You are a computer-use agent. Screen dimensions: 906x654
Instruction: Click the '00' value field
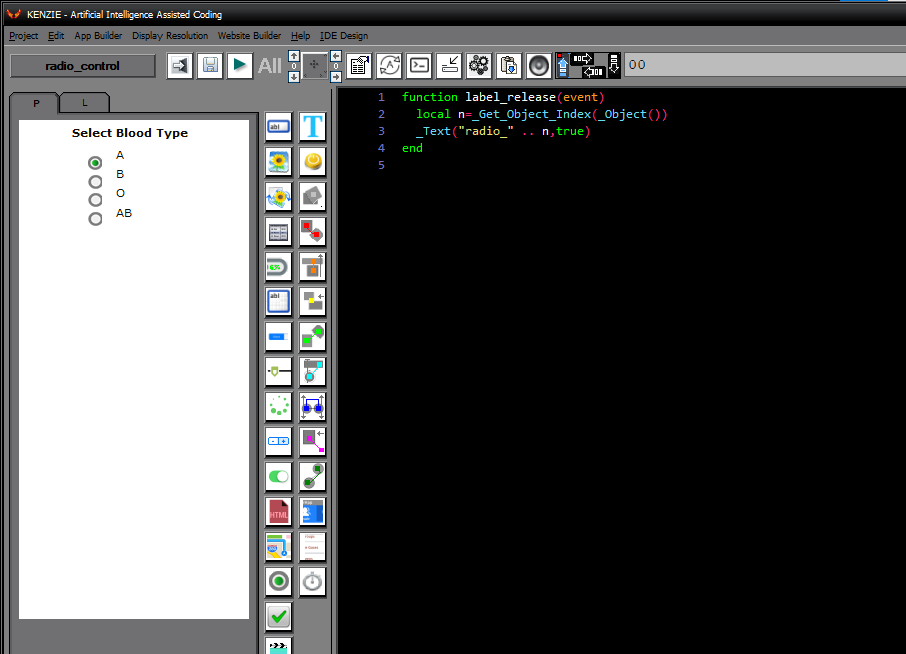click(765, 65)
